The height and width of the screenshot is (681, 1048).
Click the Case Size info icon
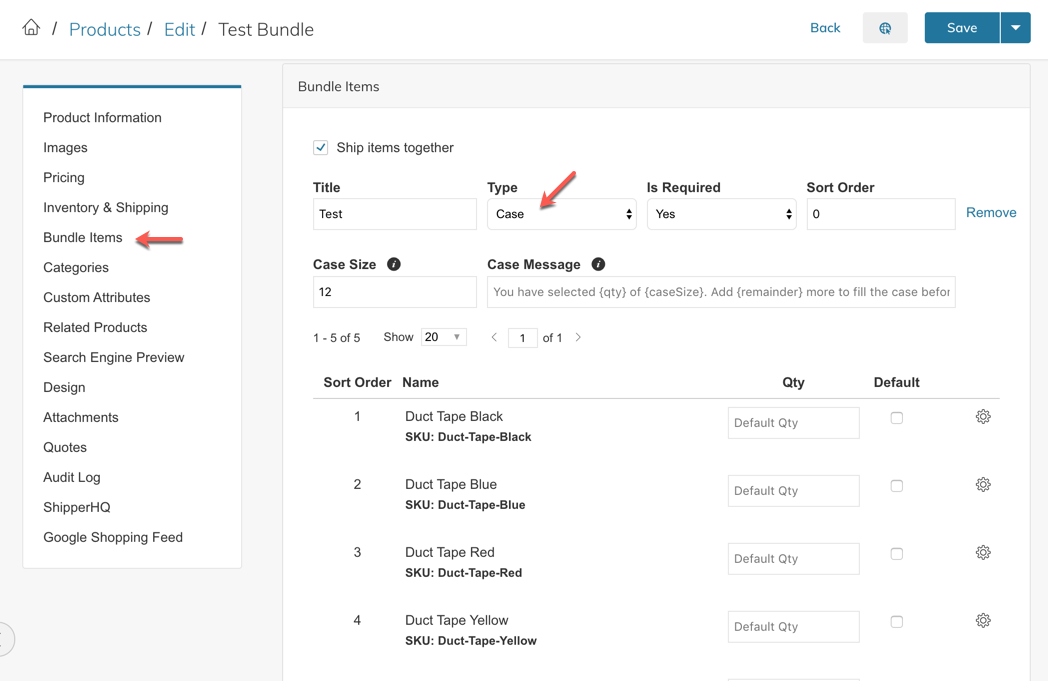coord(394,264)
